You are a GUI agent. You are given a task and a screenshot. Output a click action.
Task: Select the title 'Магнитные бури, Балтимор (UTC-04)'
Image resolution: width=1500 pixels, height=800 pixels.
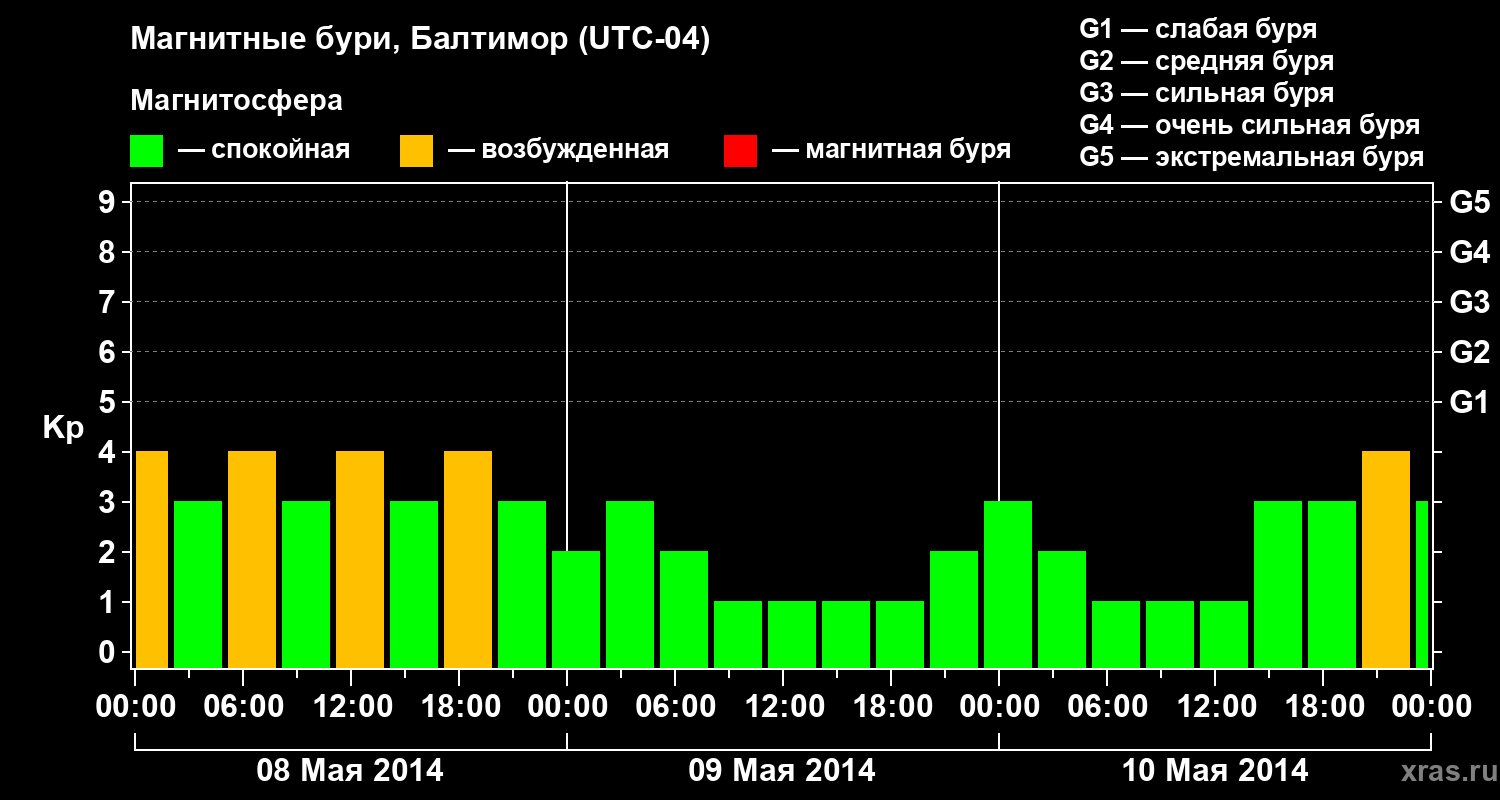pyautogui.click(x=420, y=41)
